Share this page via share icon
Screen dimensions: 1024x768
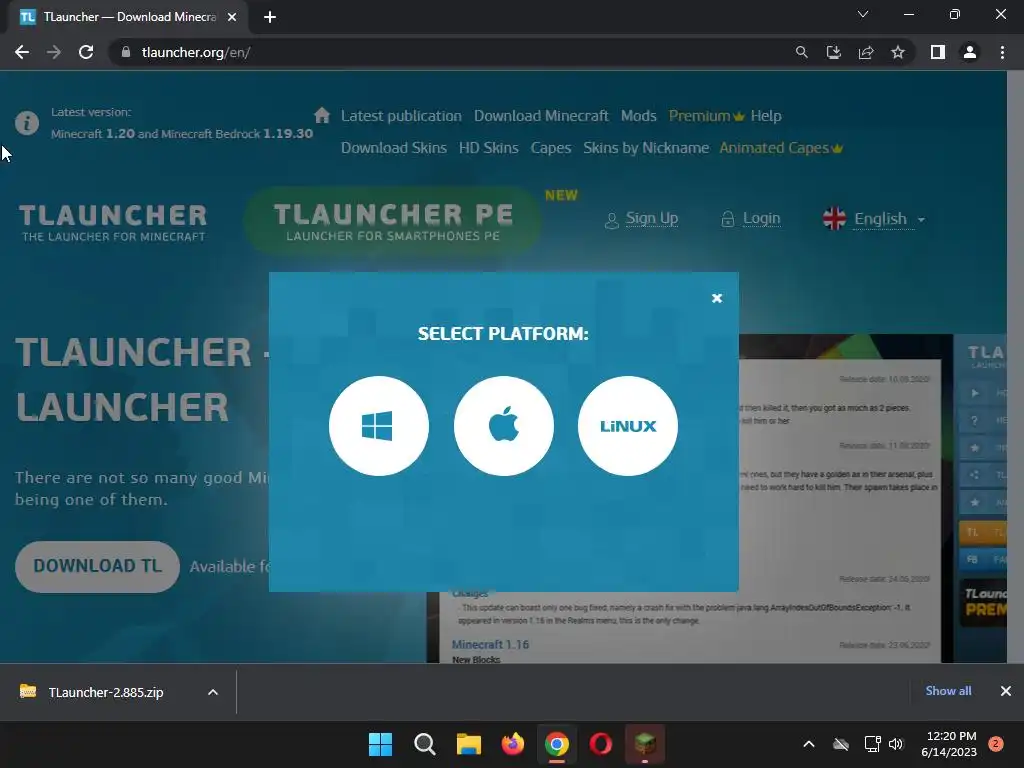point(866,52)
